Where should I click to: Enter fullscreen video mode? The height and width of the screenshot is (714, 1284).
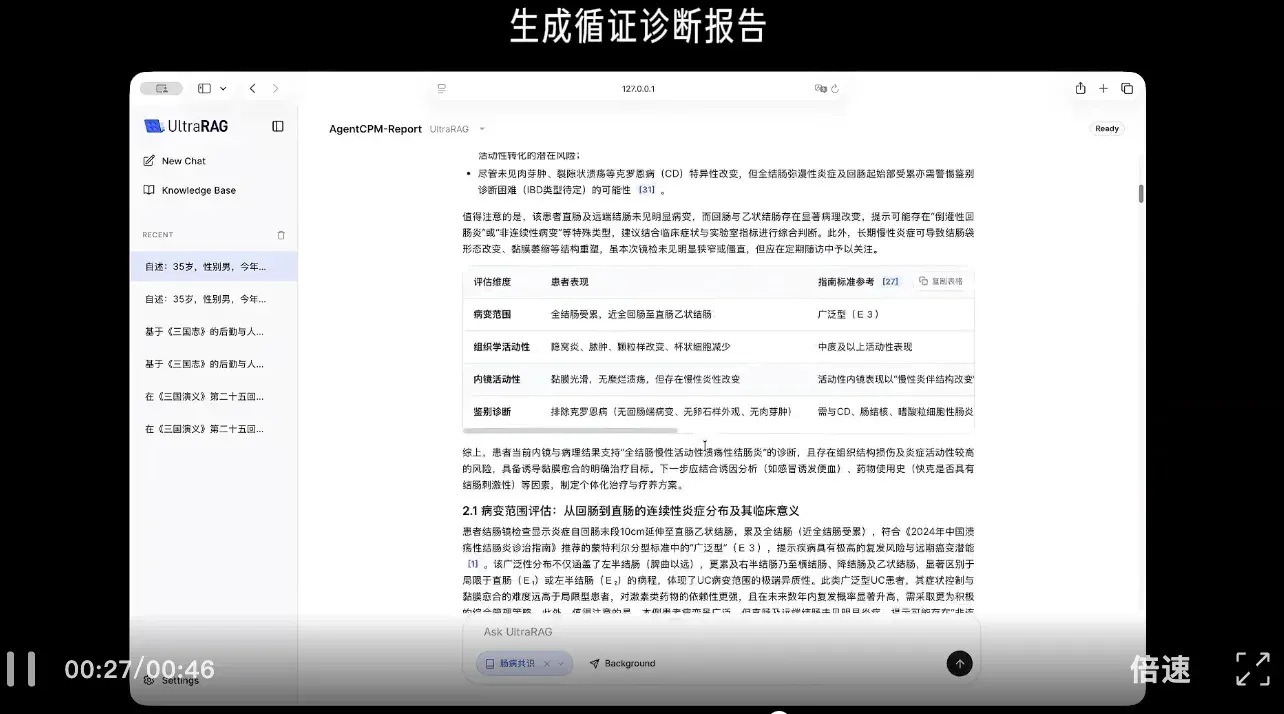(1252, 669)
